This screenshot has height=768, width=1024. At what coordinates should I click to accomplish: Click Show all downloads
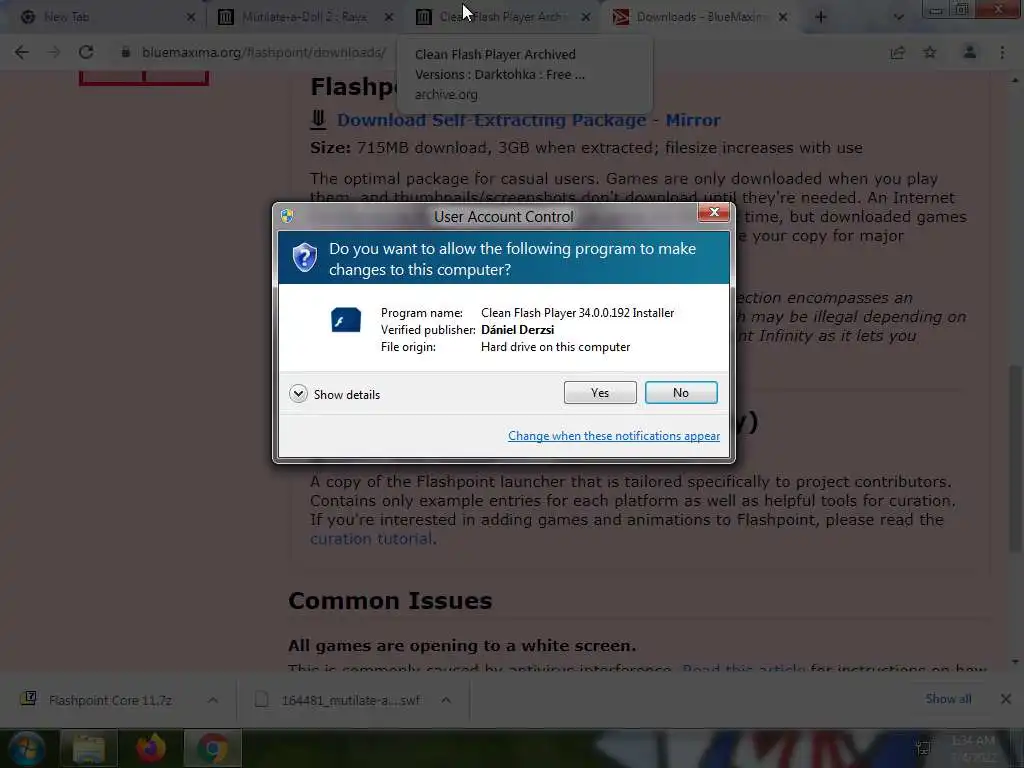point(948,699)
